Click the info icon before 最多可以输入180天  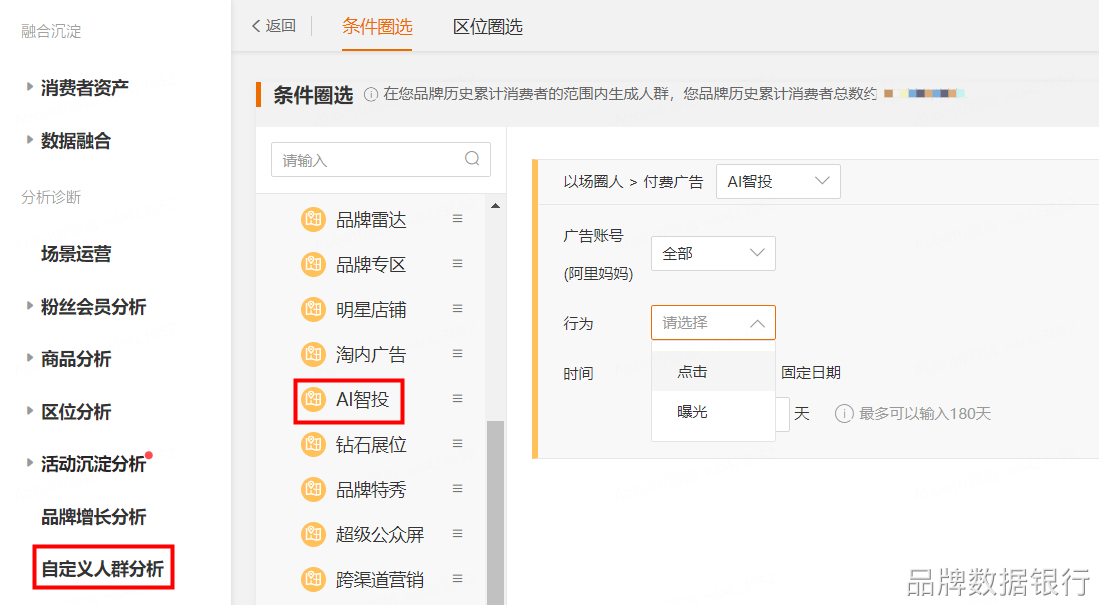point(844,413)
